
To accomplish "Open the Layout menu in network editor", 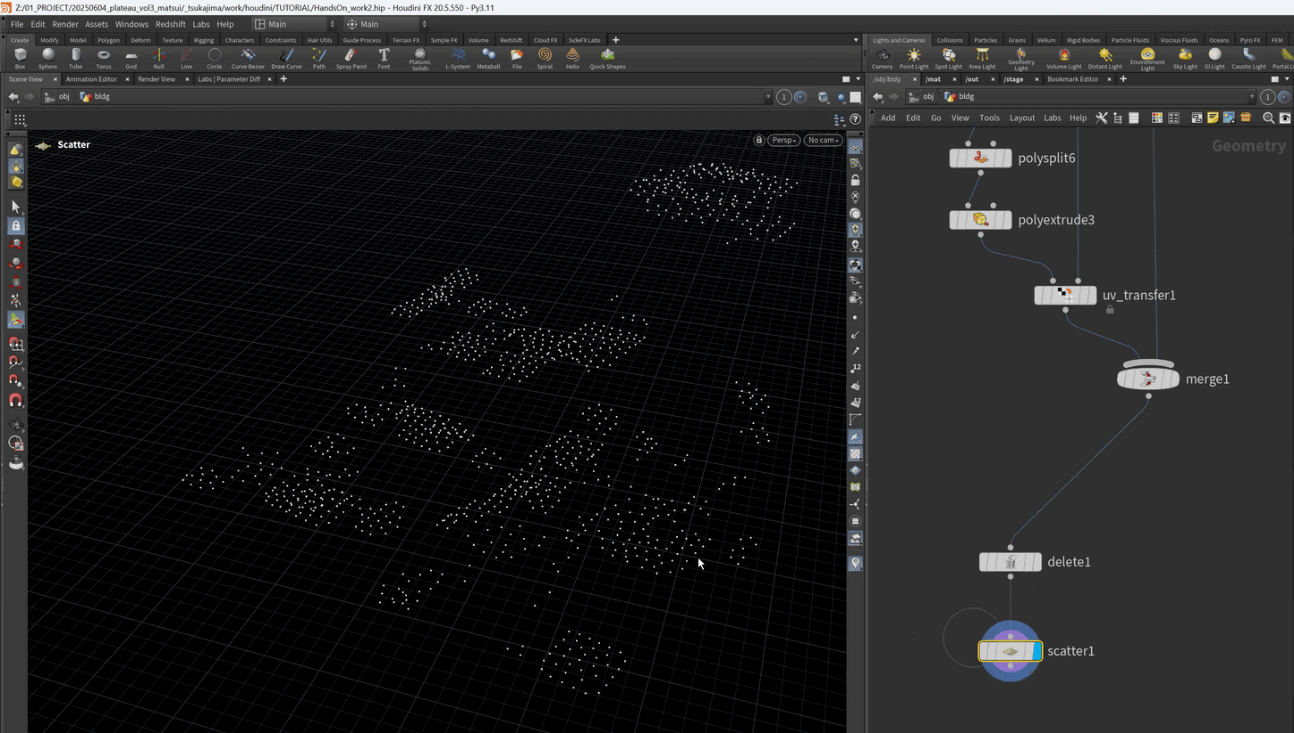I will [1021, 118].
